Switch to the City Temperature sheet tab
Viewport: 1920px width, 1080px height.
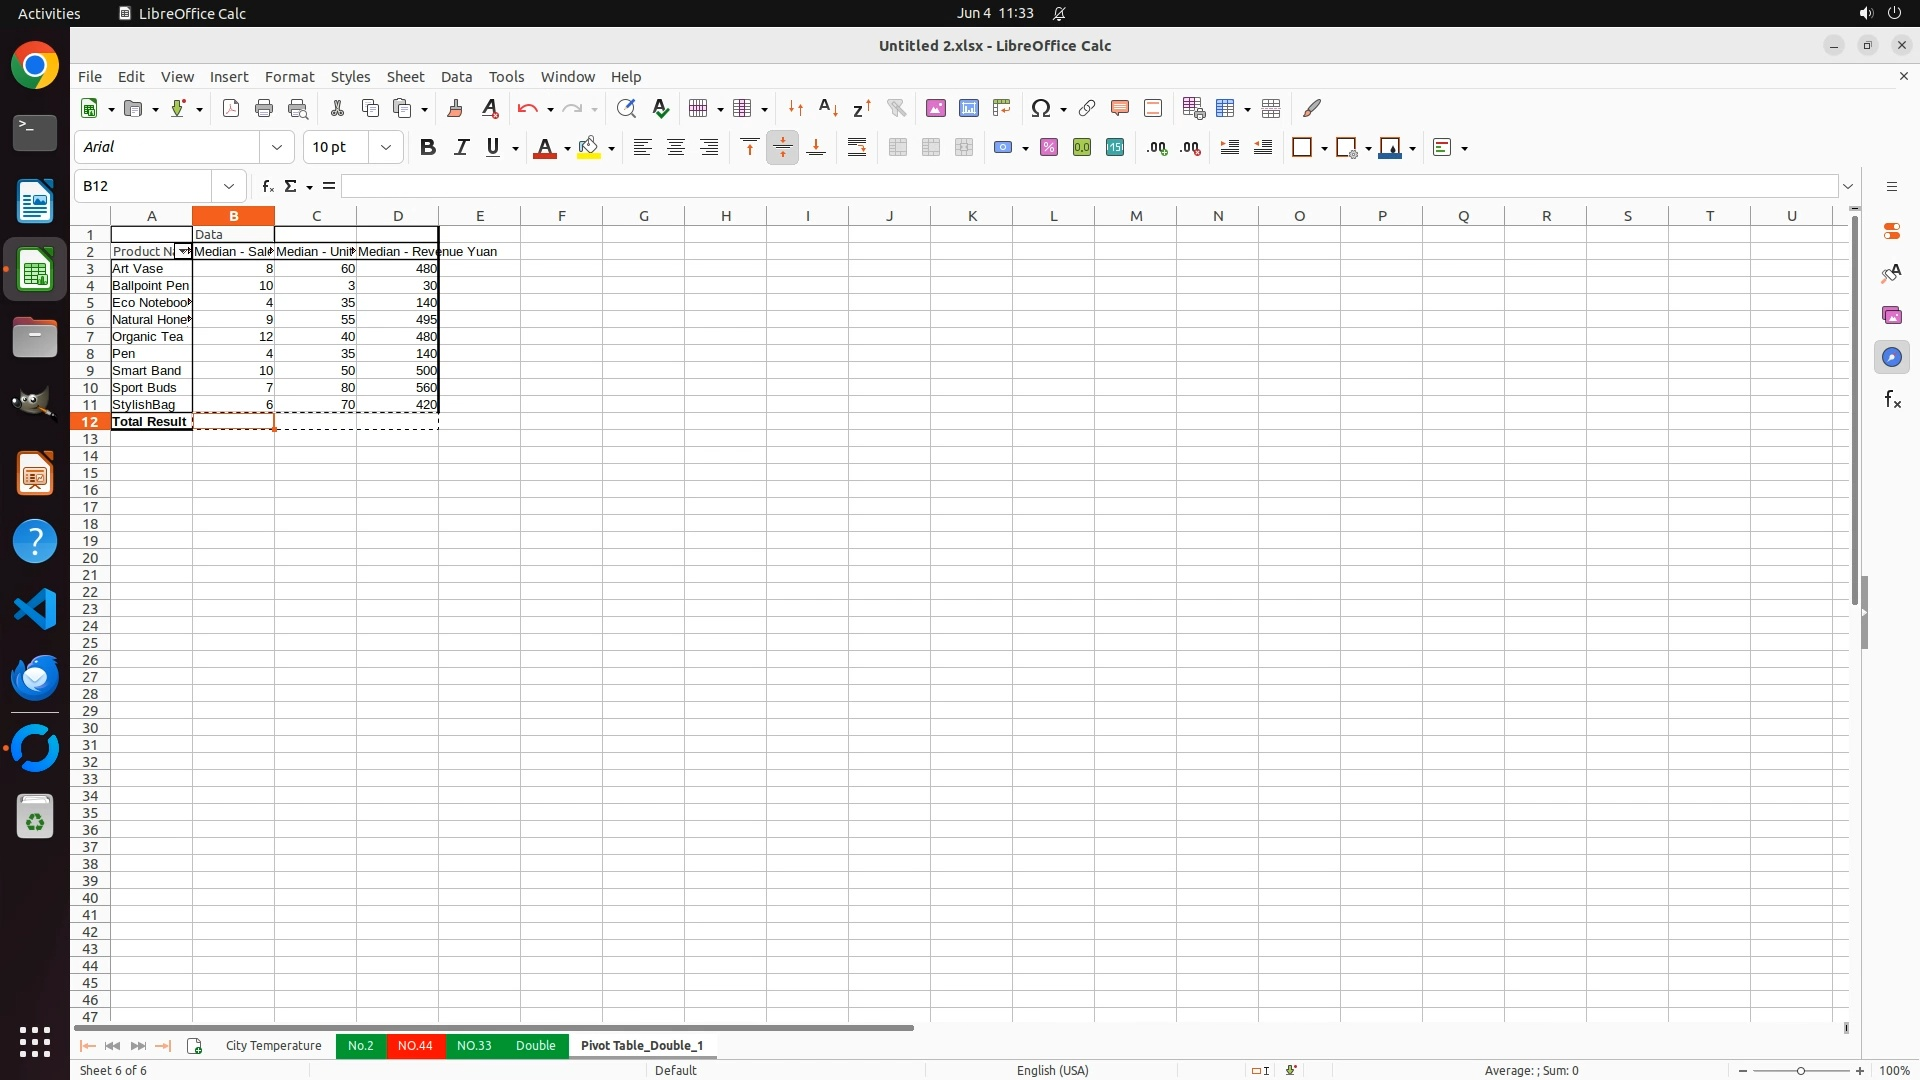click(273, 1046)
